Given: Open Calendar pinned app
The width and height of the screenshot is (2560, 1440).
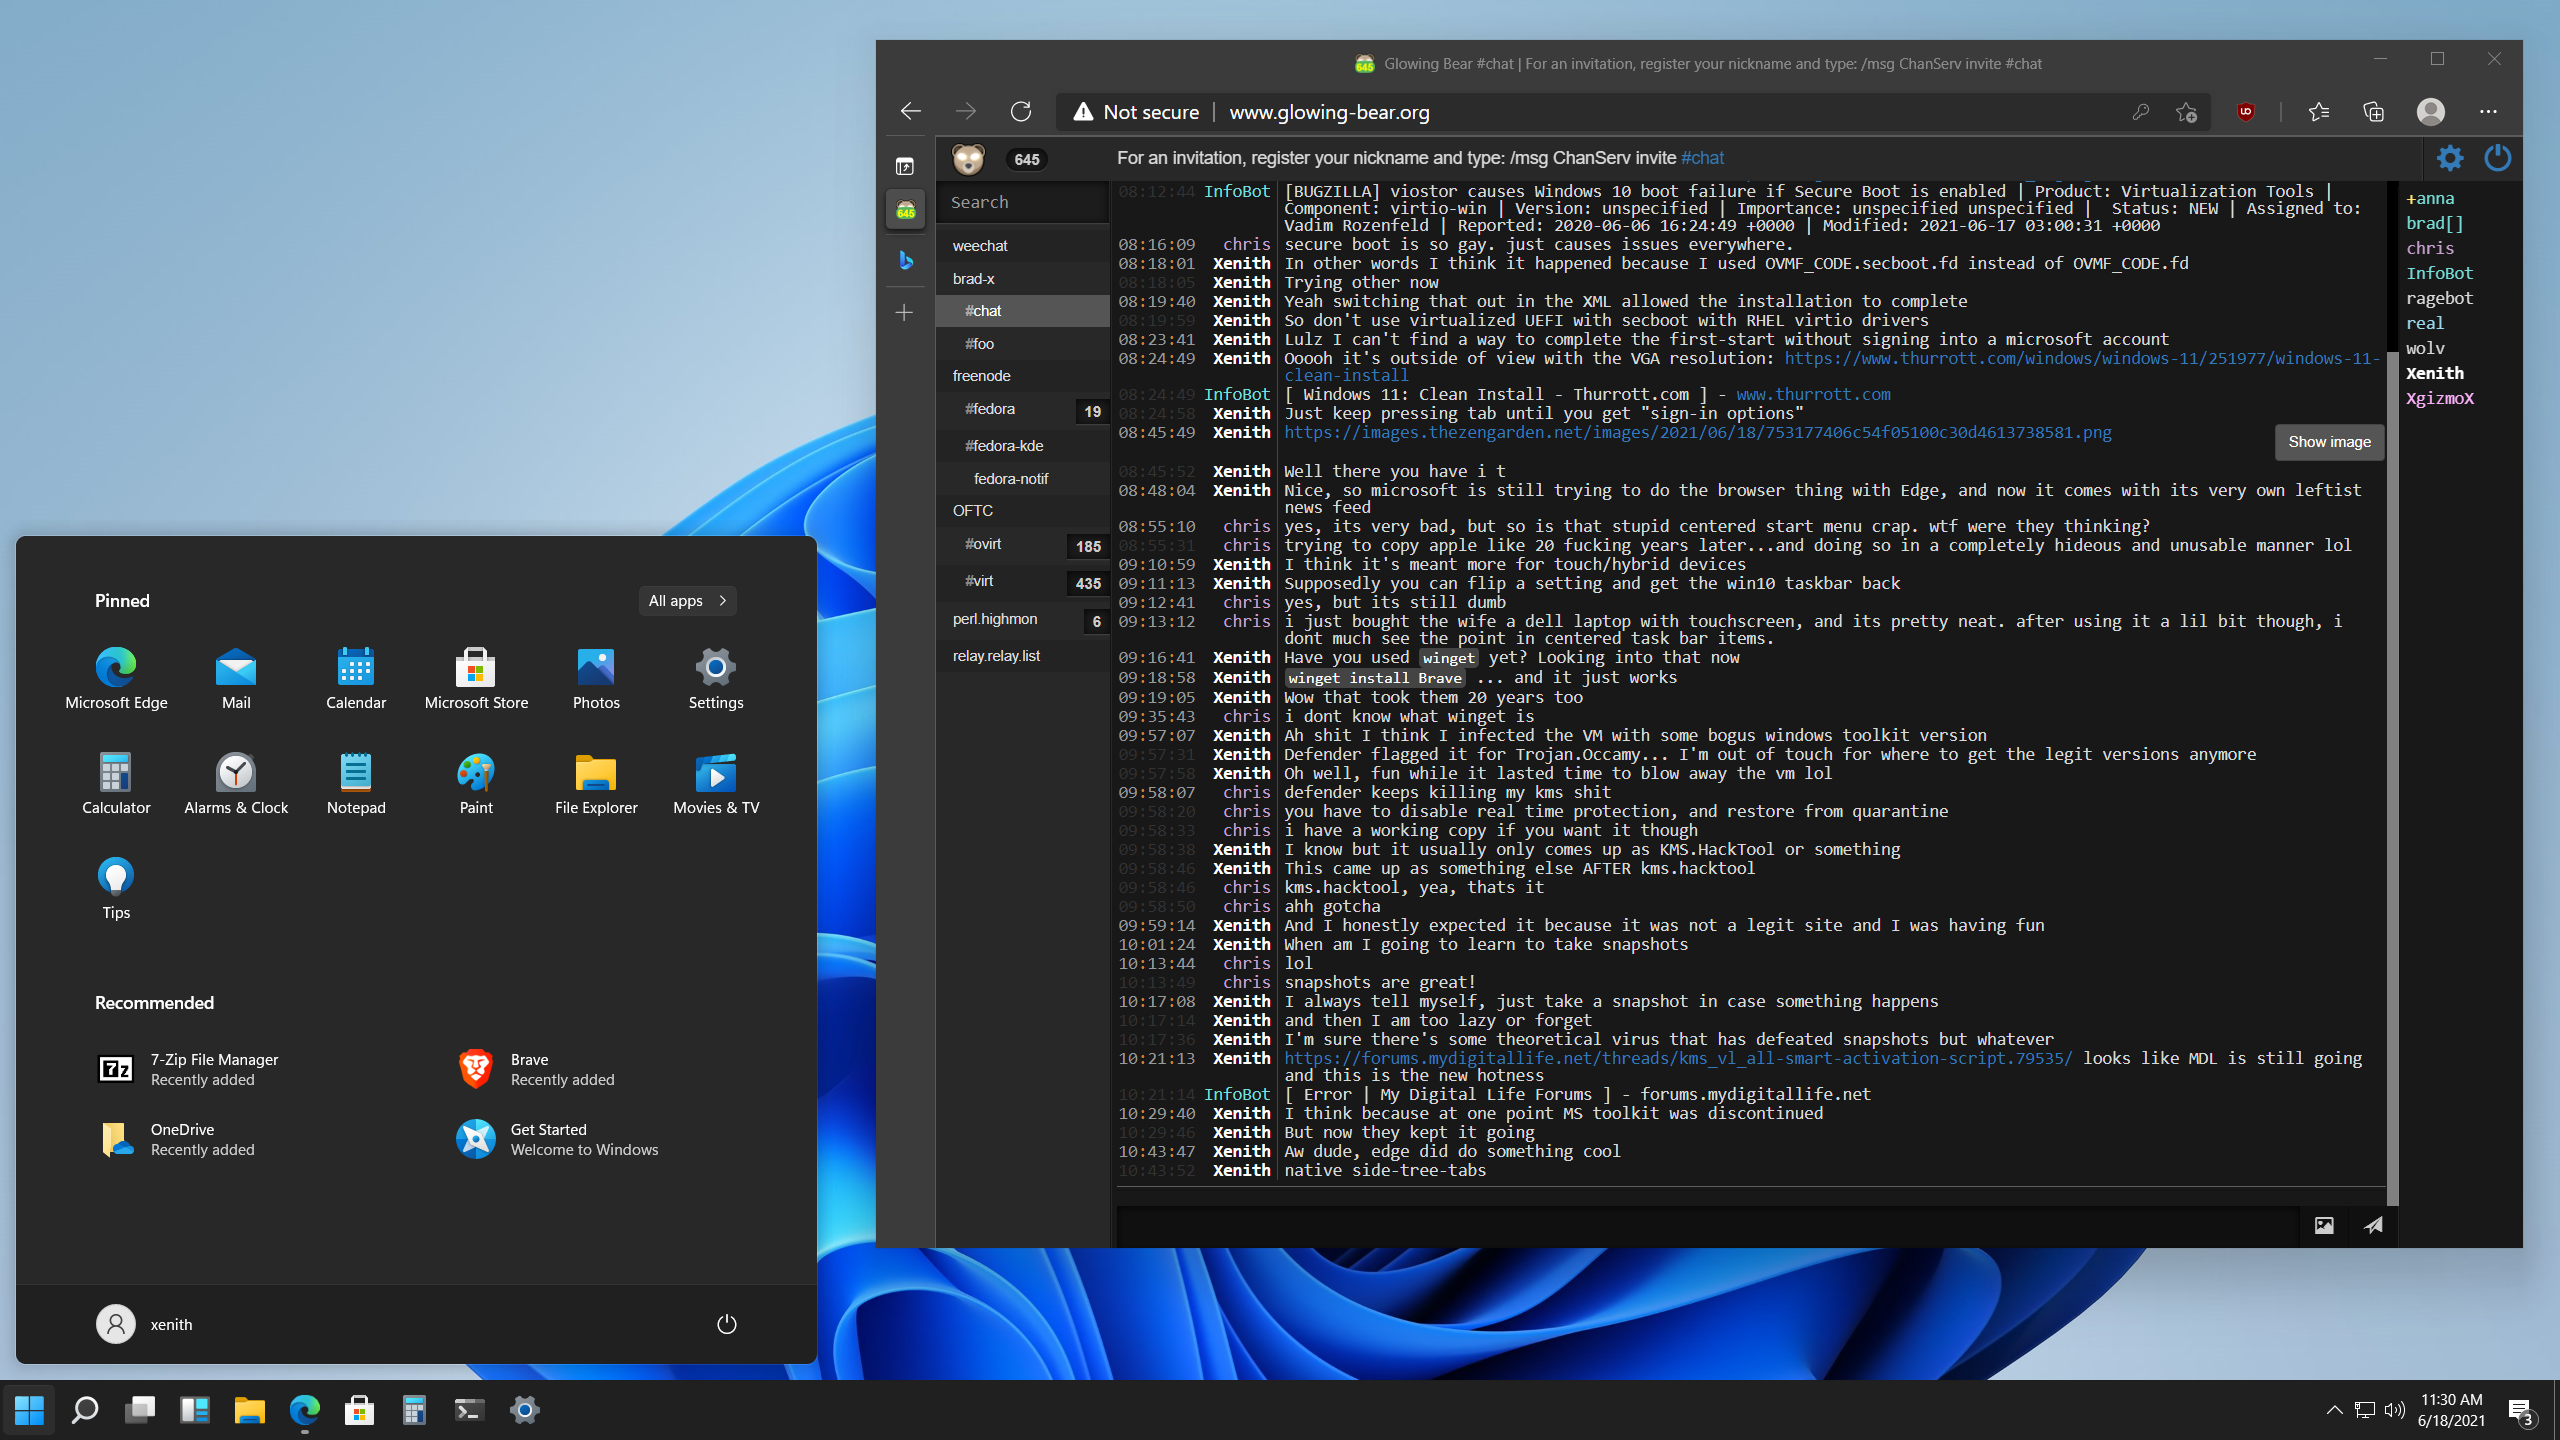Looking at the screenshot, I should (x=356, y=679).
